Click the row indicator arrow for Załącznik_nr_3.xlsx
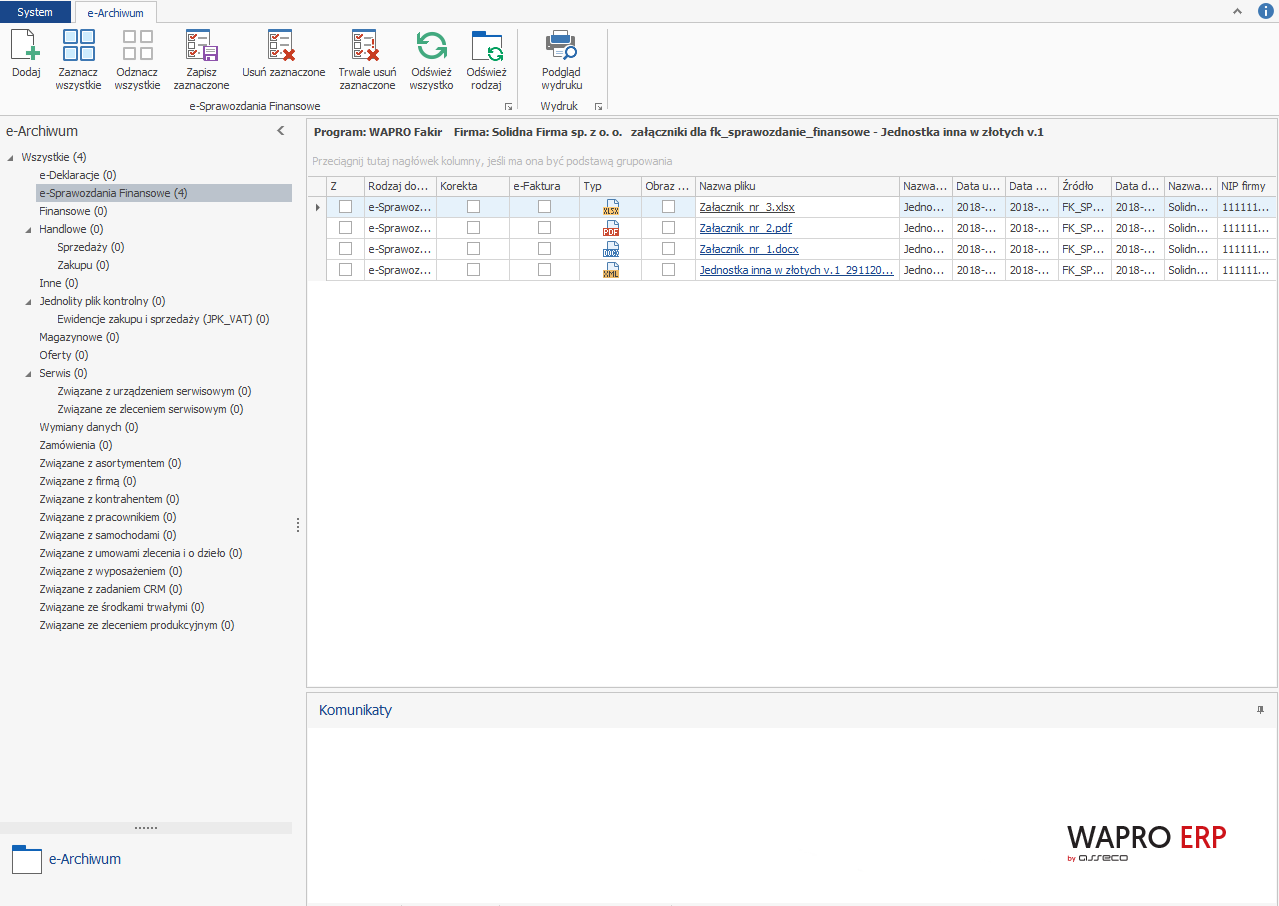The width and height of the screenshot is (1279, 906). click(318, 207)
